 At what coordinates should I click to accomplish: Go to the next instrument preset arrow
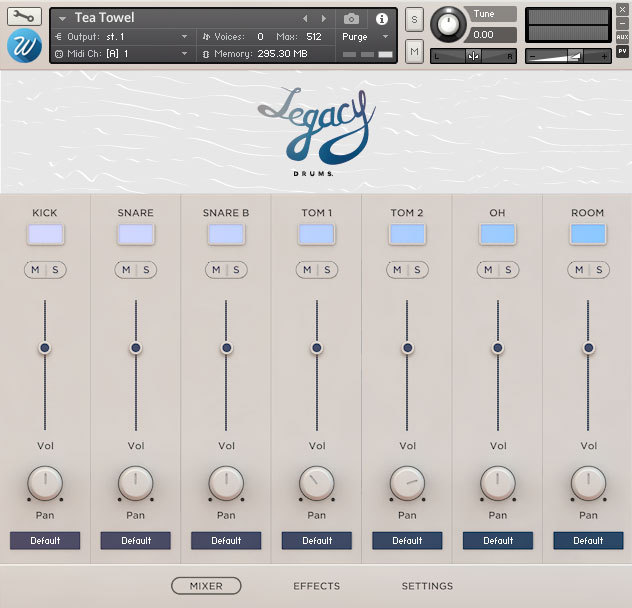[323, 18]
